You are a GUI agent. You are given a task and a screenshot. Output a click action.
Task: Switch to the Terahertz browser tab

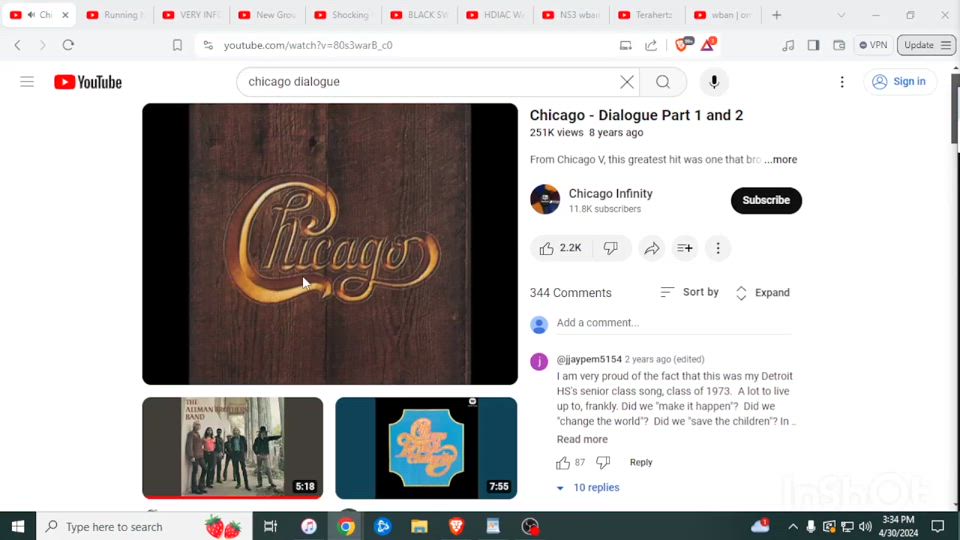click(647, 15)
